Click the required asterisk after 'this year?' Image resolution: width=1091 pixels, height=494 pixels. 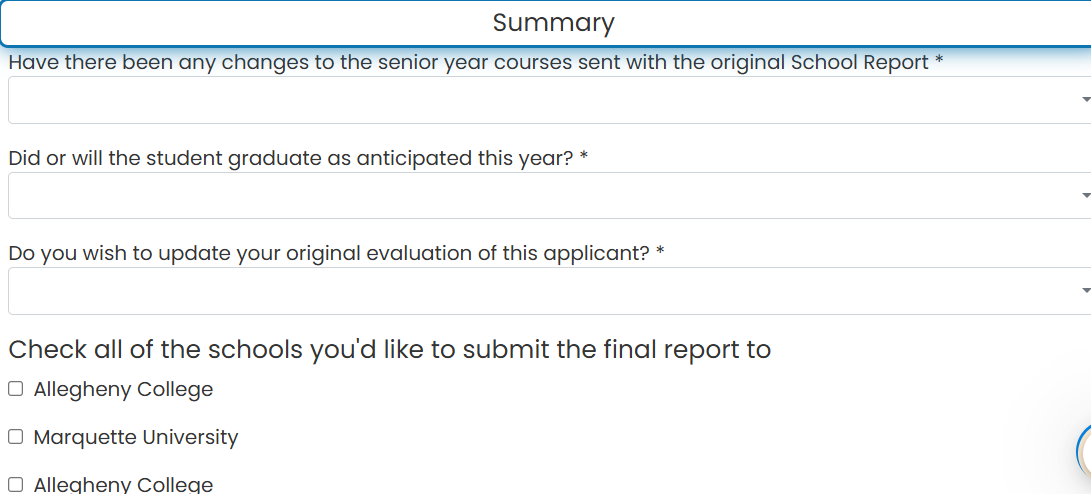(x=584, y=157)
